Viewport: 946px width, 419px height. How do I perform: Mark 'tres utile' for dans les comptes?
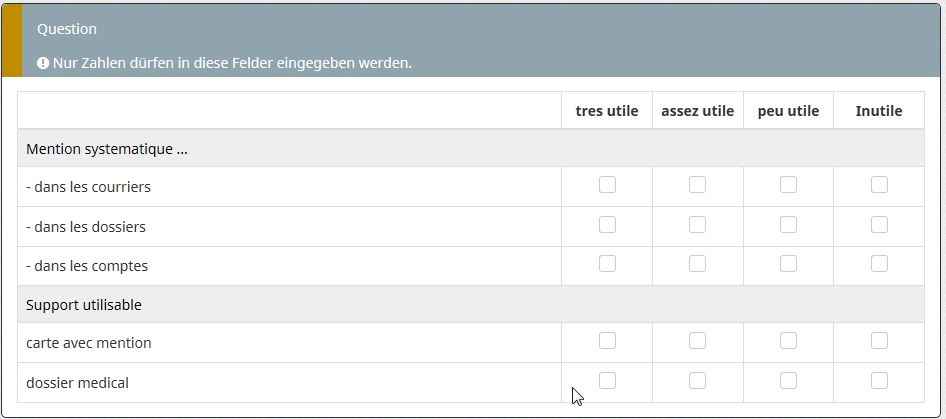coord(607,264)
